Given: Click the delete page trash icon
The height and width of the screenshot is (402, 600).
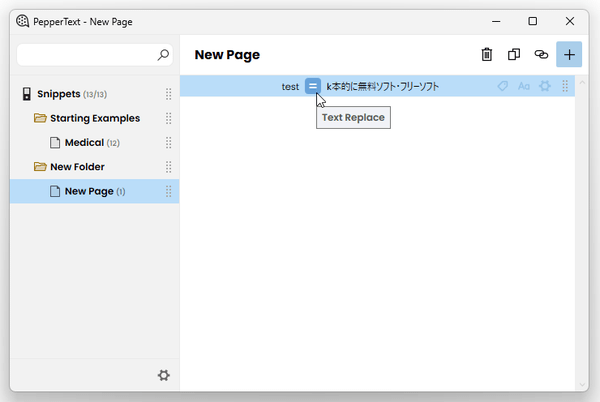Looking at the screenshot, I should (486, 55).
